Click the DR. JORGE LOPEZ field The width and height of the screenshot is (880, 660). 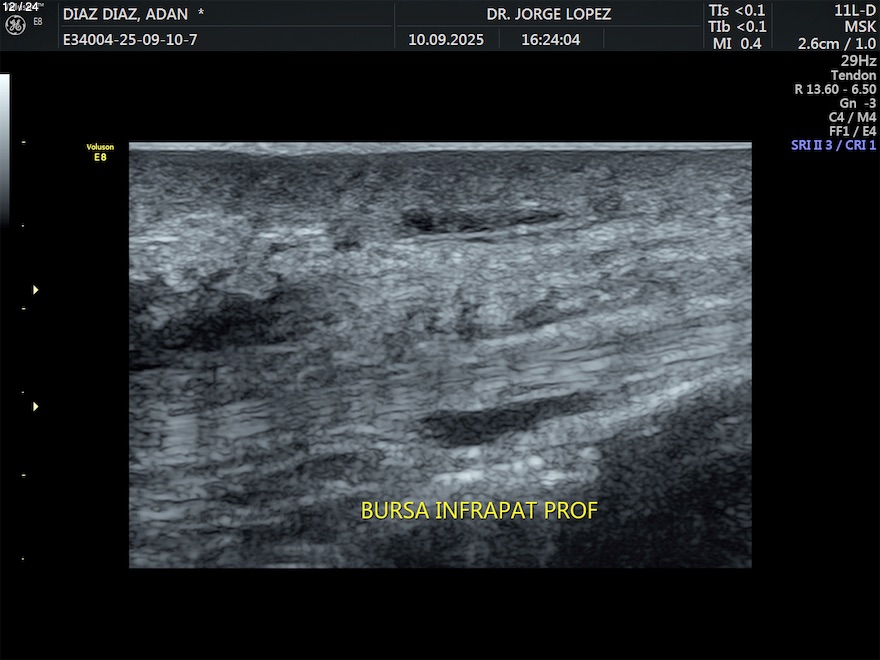point(548,14)
